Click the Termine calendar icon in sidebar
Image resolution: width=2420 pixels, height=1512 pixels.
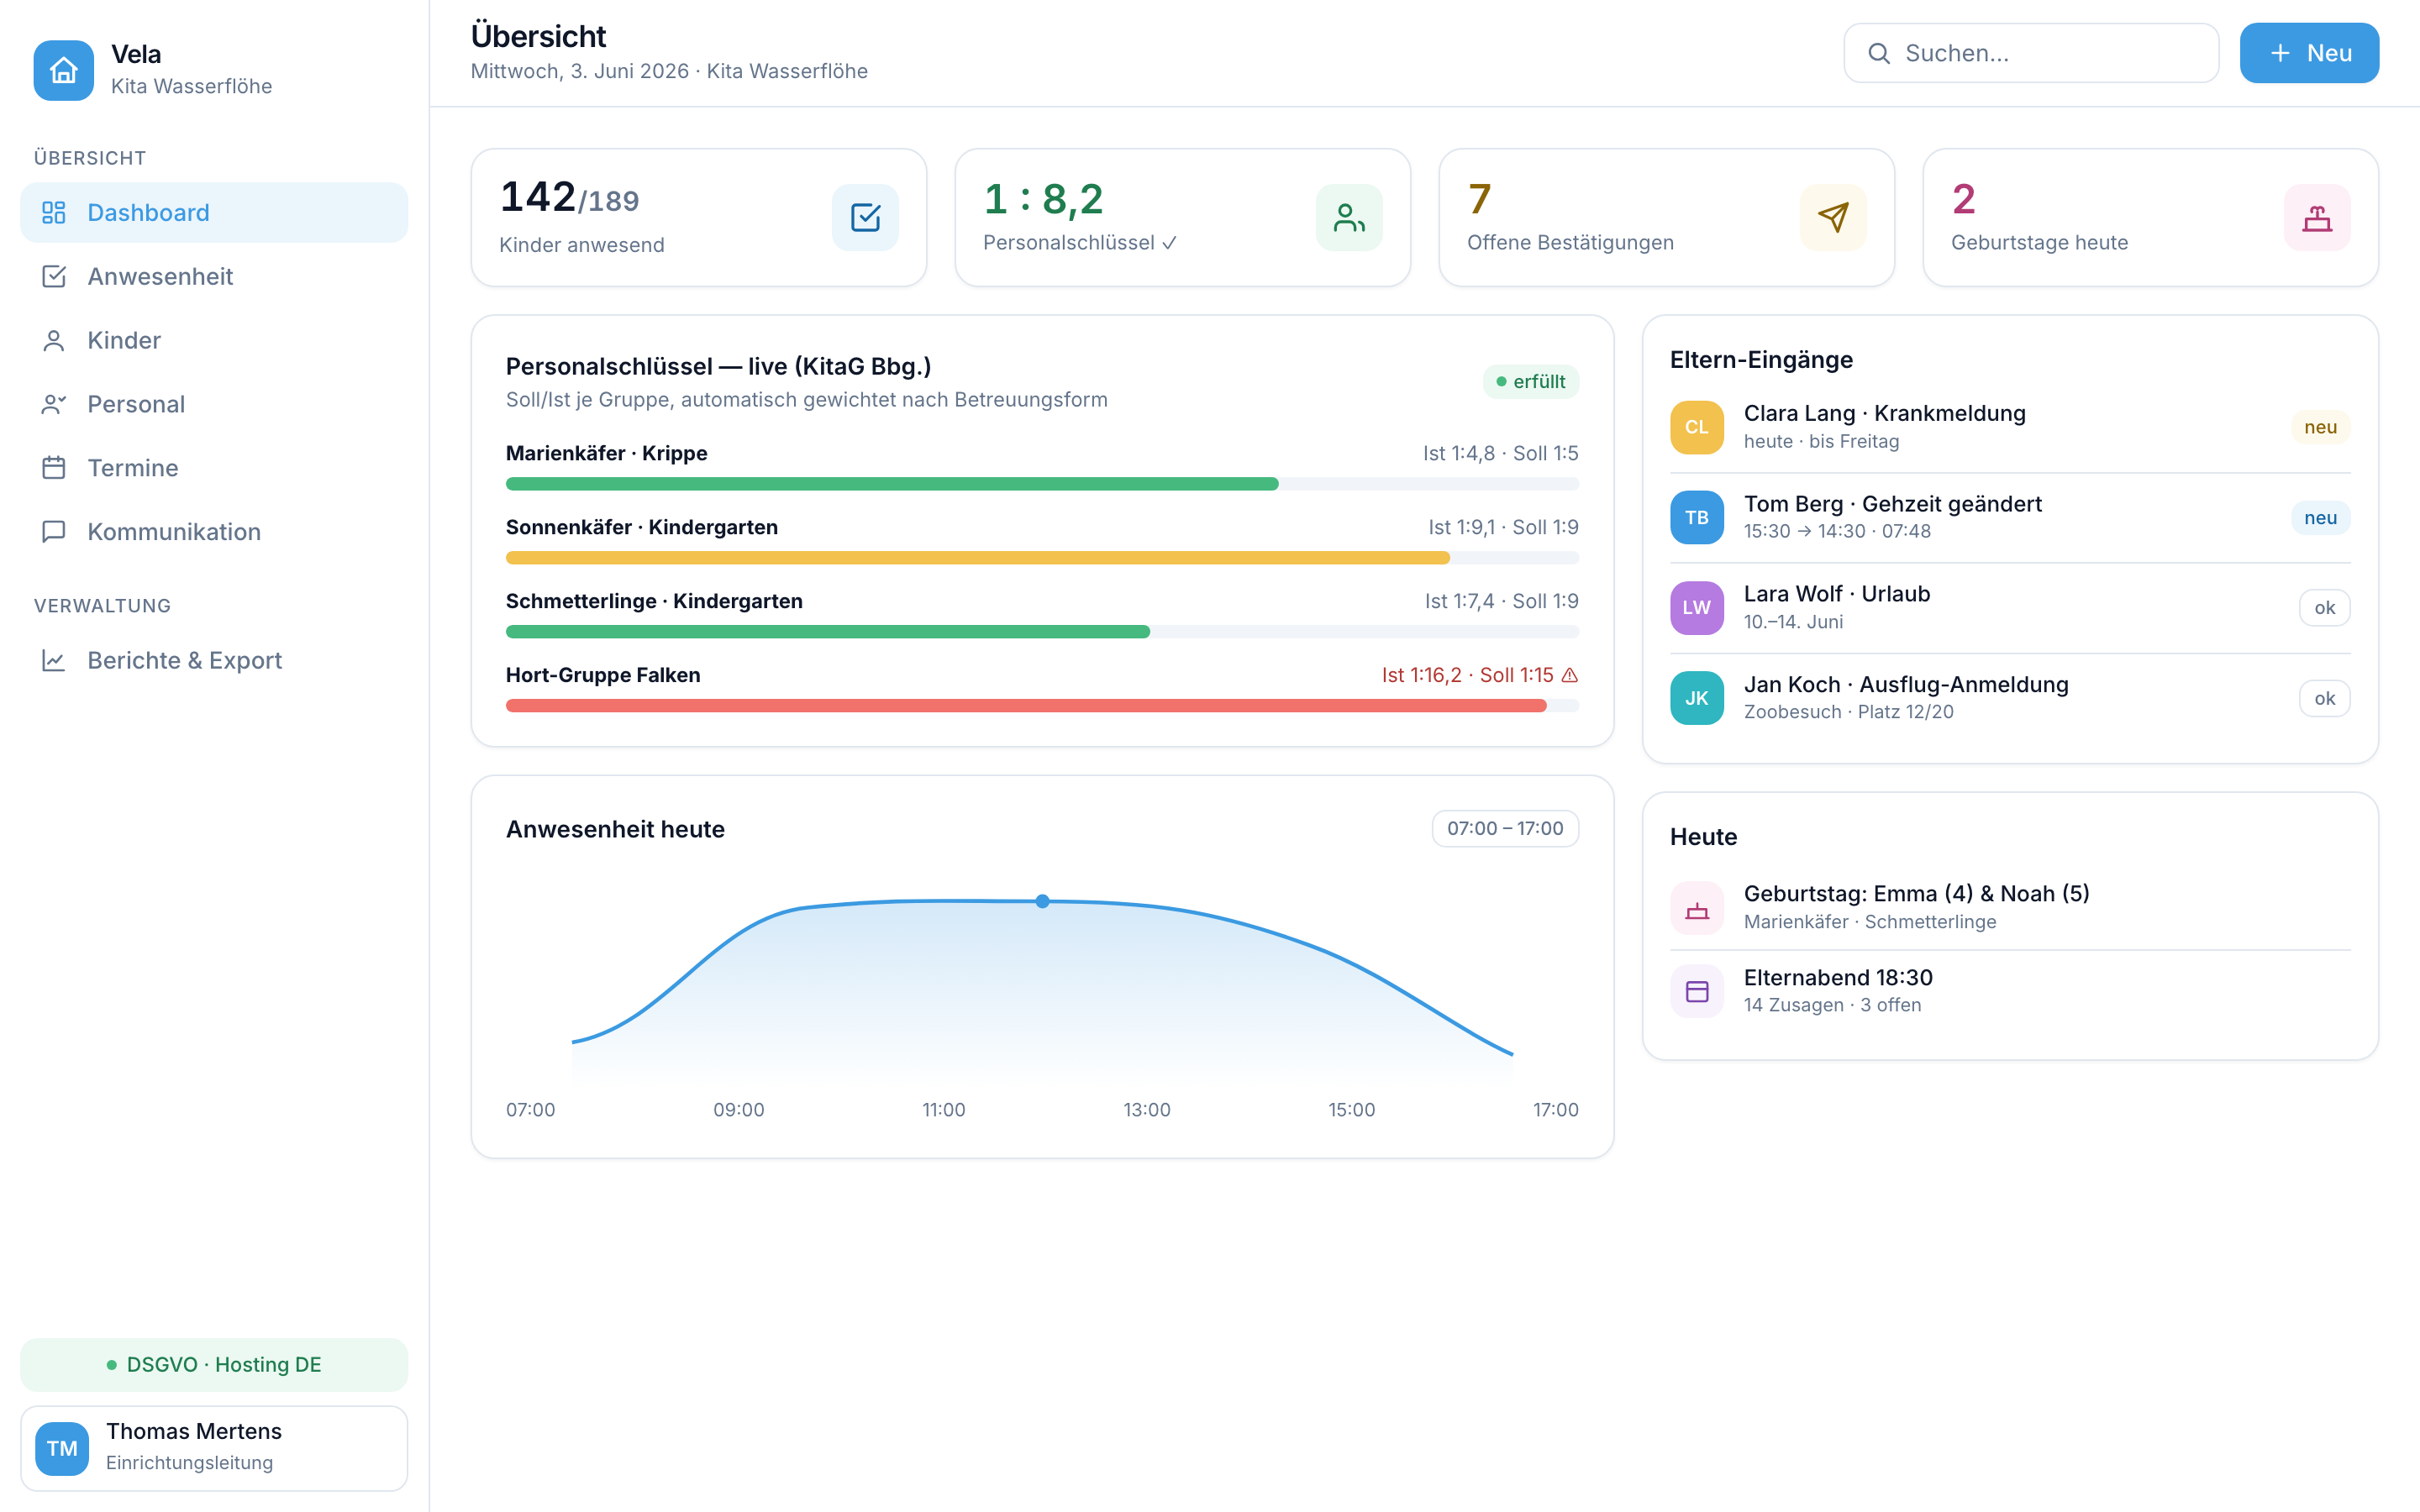54,468
